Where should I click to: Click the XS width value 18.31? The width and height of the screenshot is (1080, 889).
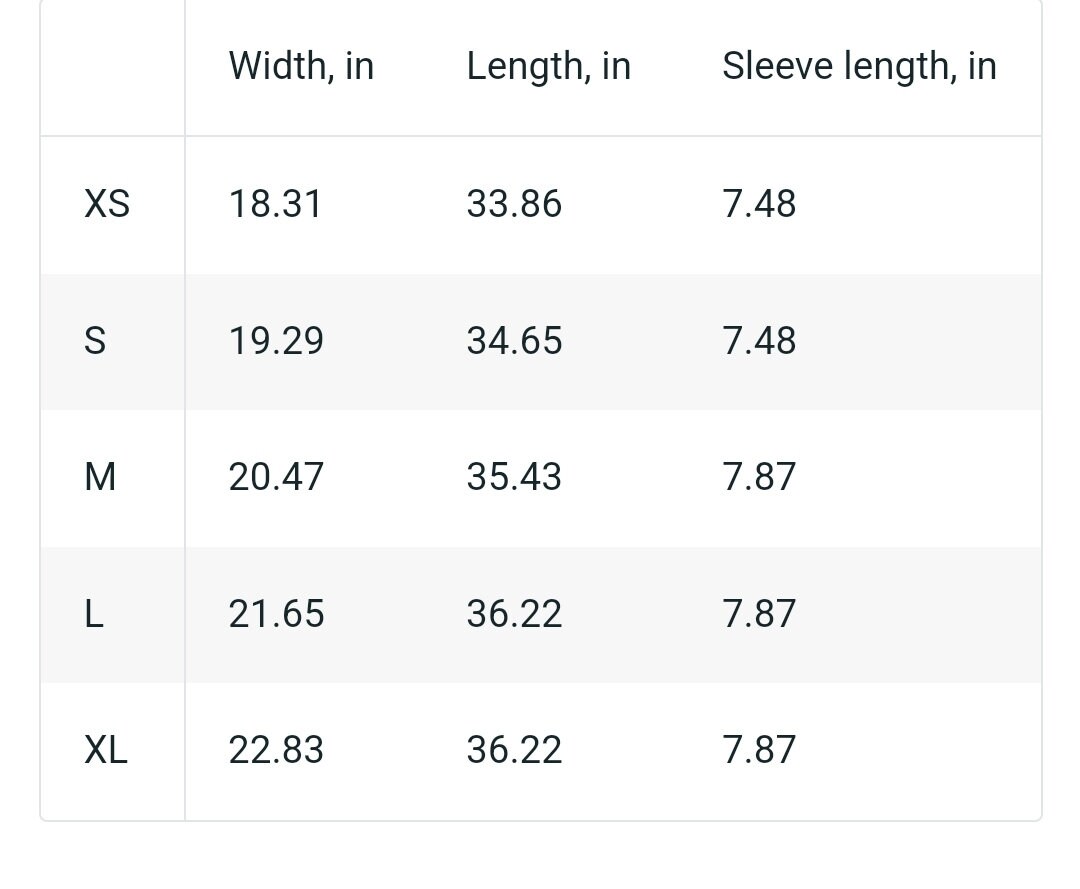(276, 204)
